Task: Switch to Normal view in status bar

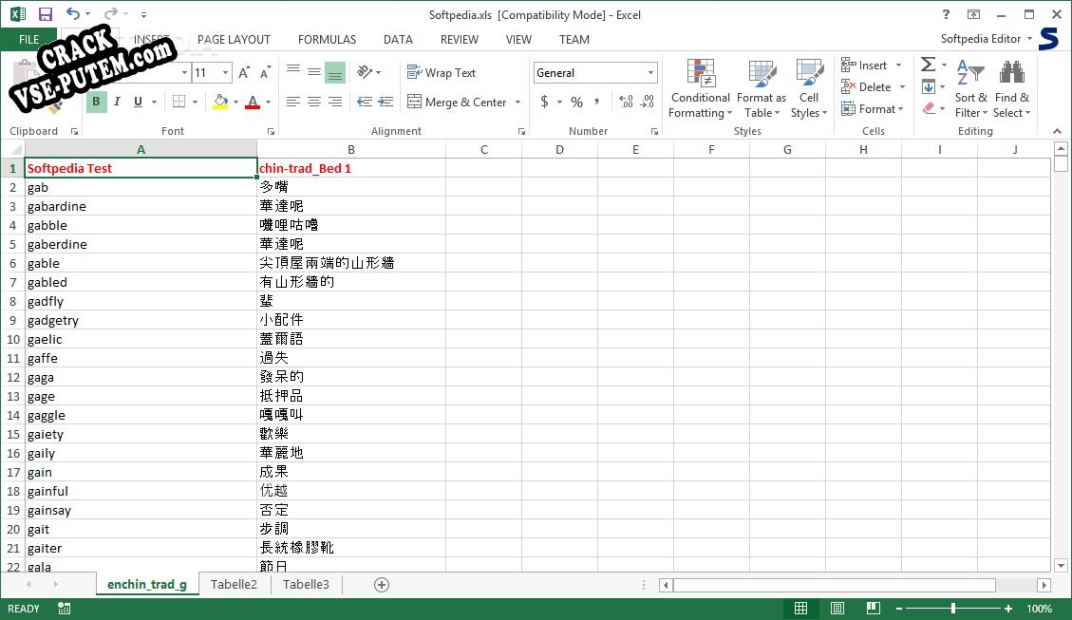Action: point(801,608)
